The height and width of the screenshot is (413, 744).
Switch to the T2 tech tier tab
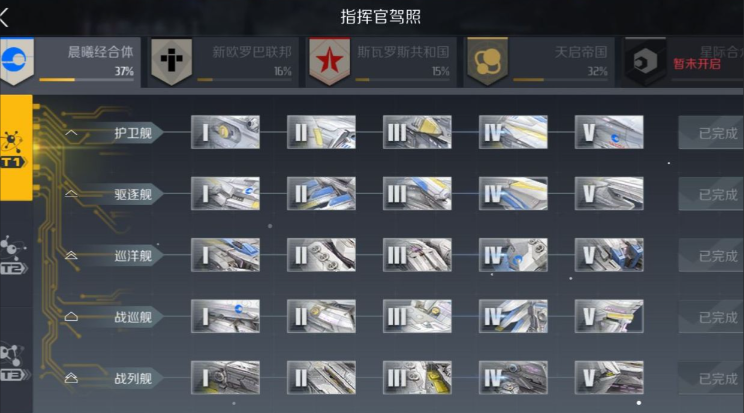14,254
